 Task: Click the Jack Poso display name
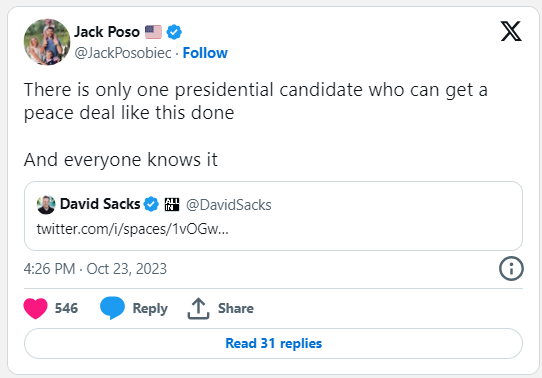pos(107,32)
